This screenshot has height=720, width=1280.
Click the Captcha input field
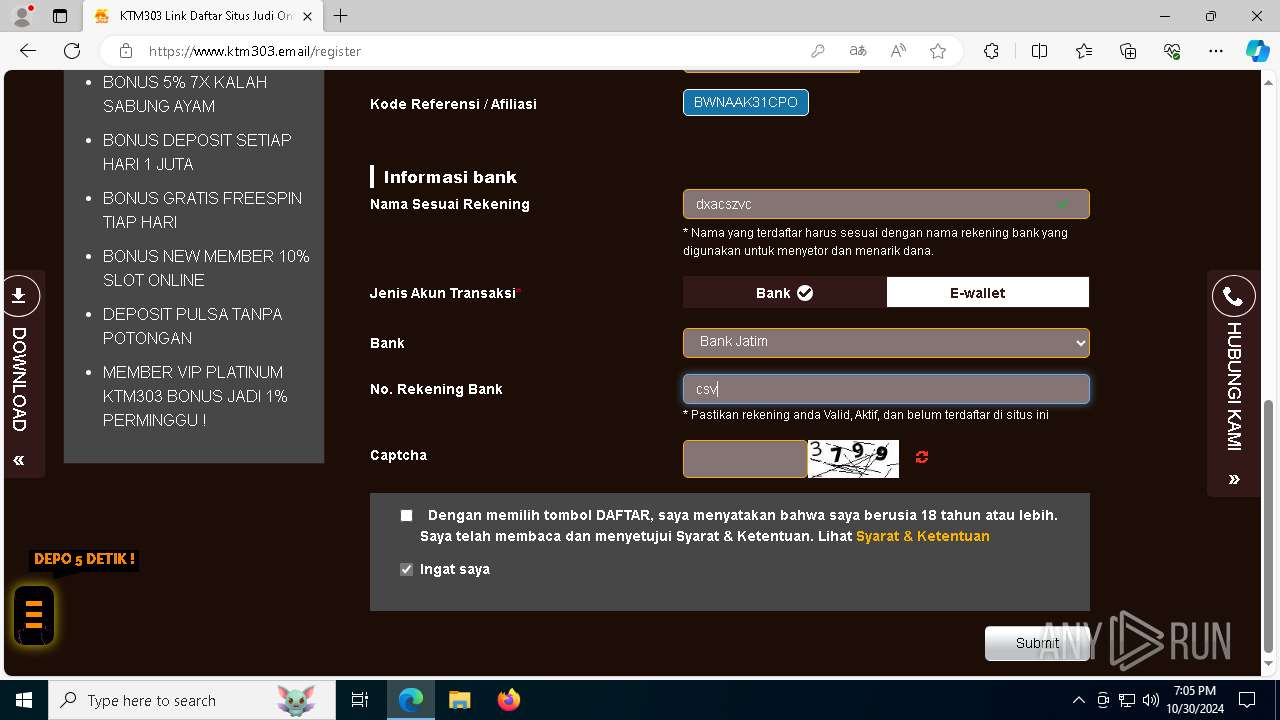coord(745,459)
